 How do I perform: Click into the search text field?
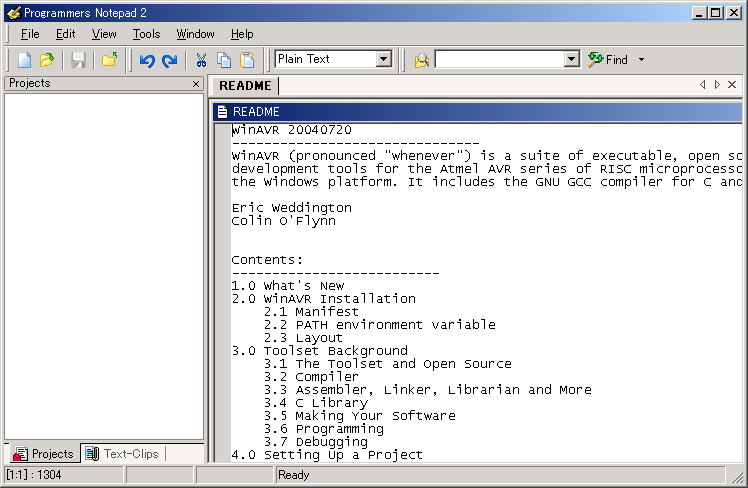click(500, 59)
